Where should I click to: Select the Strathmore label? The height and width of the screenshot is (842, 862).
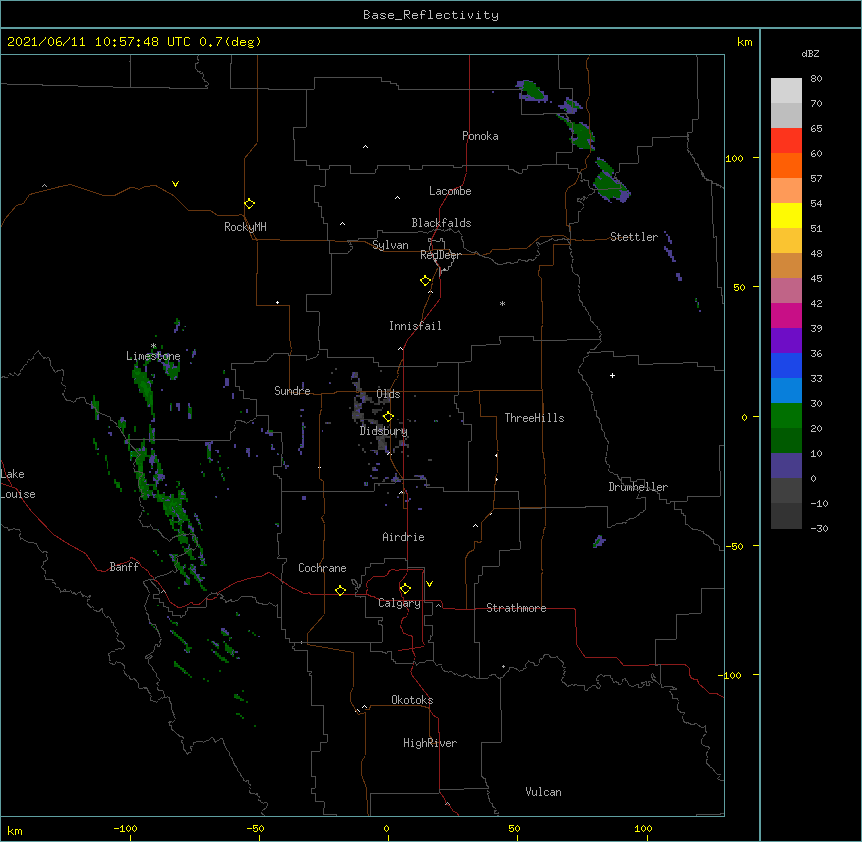tap(516, 608)
